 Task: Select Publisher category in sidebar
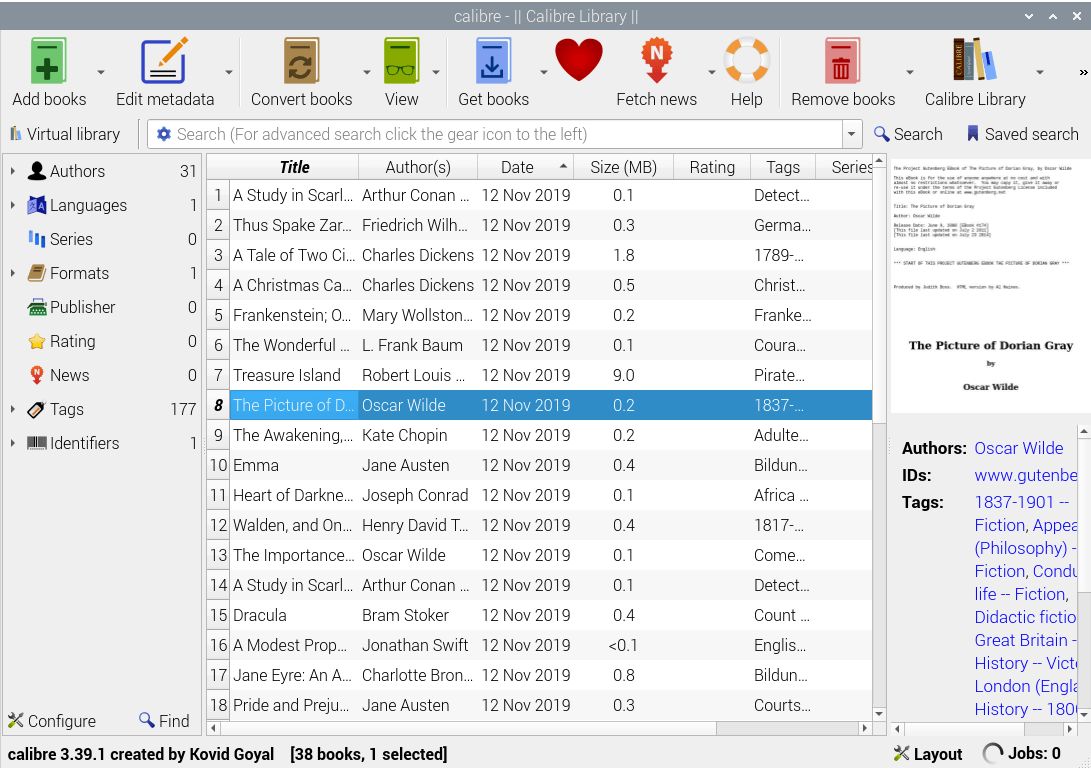tap(82, 307)
